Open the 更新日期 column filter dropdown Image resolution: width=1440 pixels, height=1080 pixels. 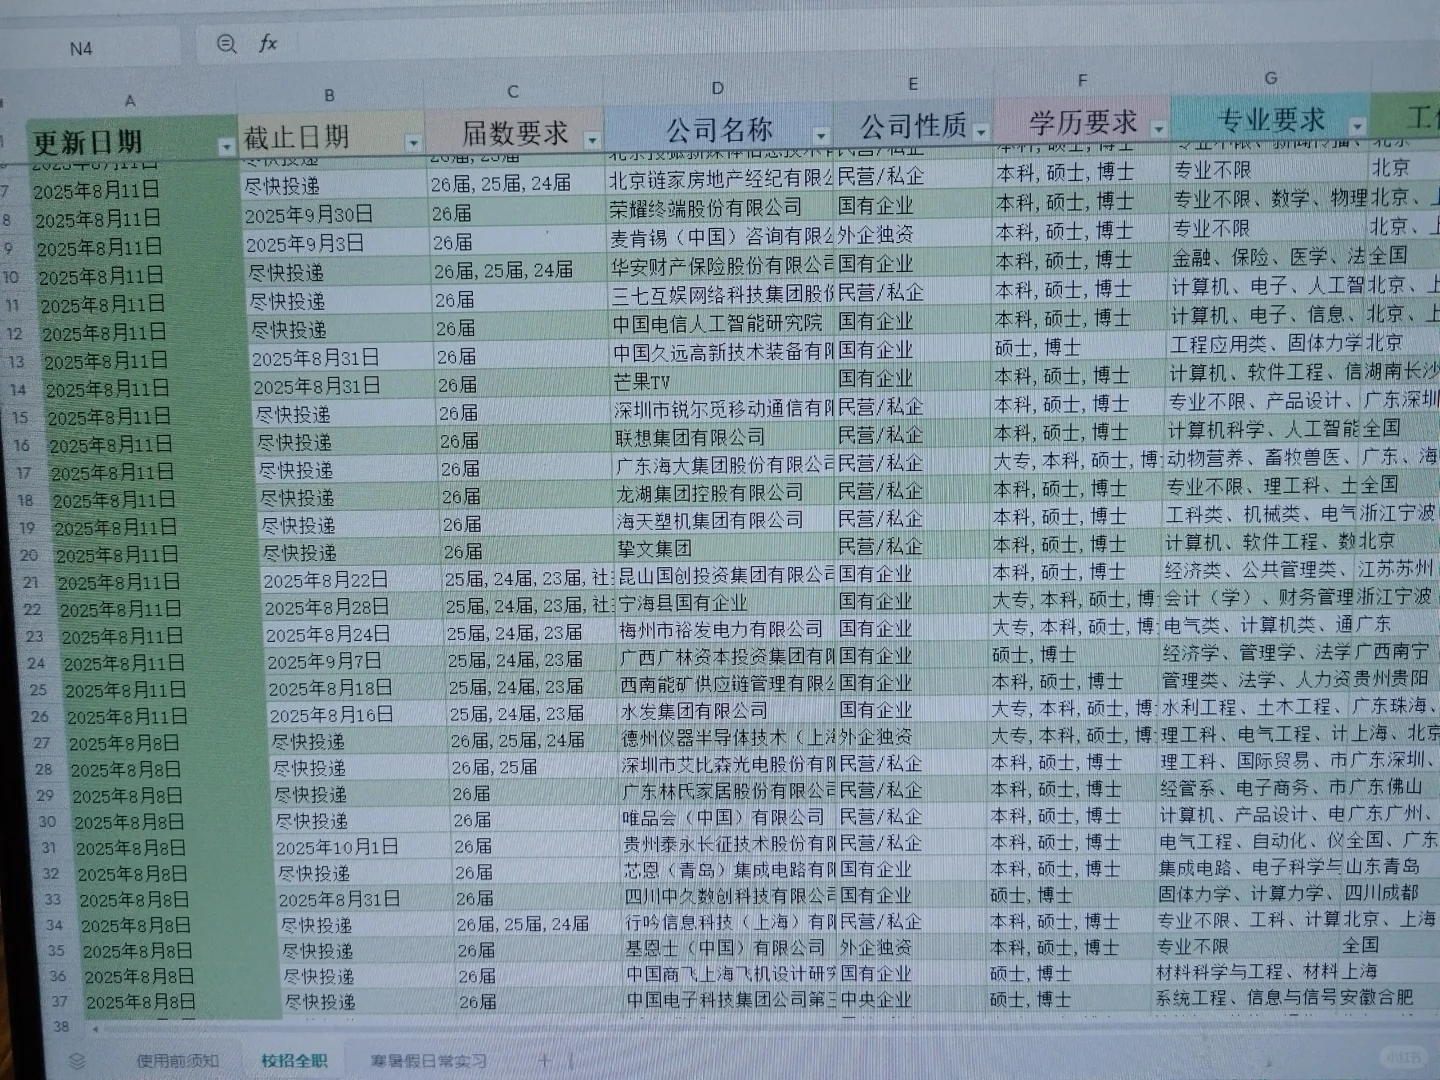pos(225,147)
